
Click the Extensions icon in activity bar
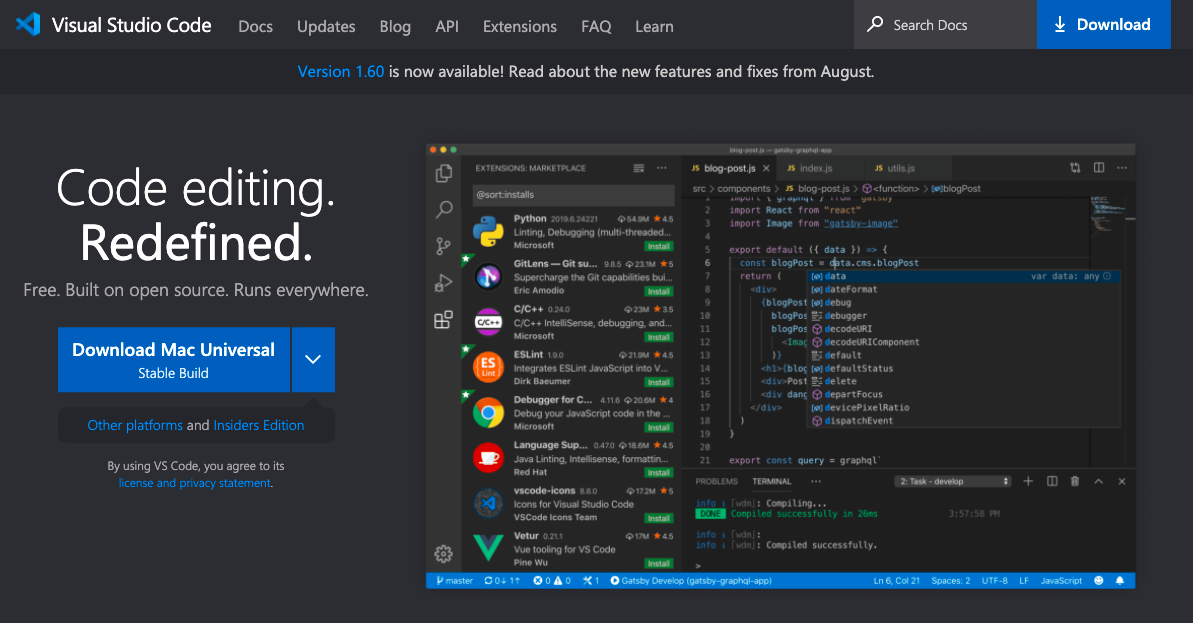pos(444,319)
